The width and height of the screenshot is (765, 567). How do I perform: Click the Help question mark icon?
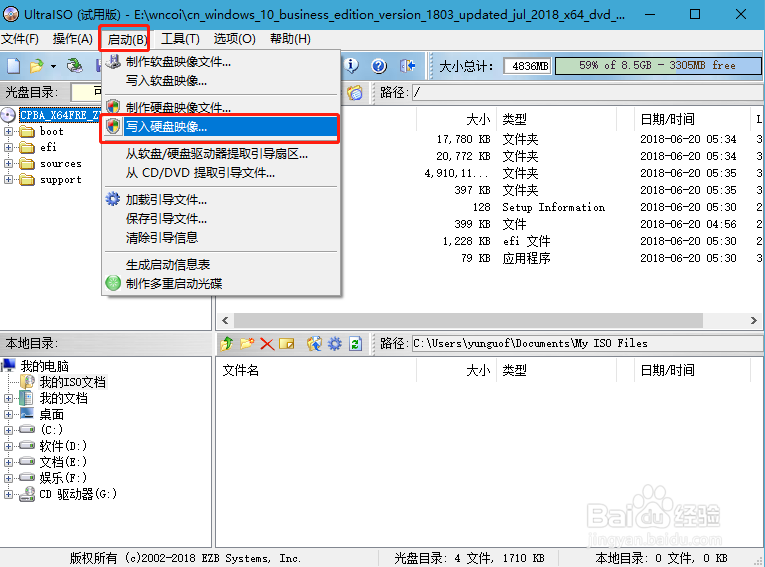(379, 65)
